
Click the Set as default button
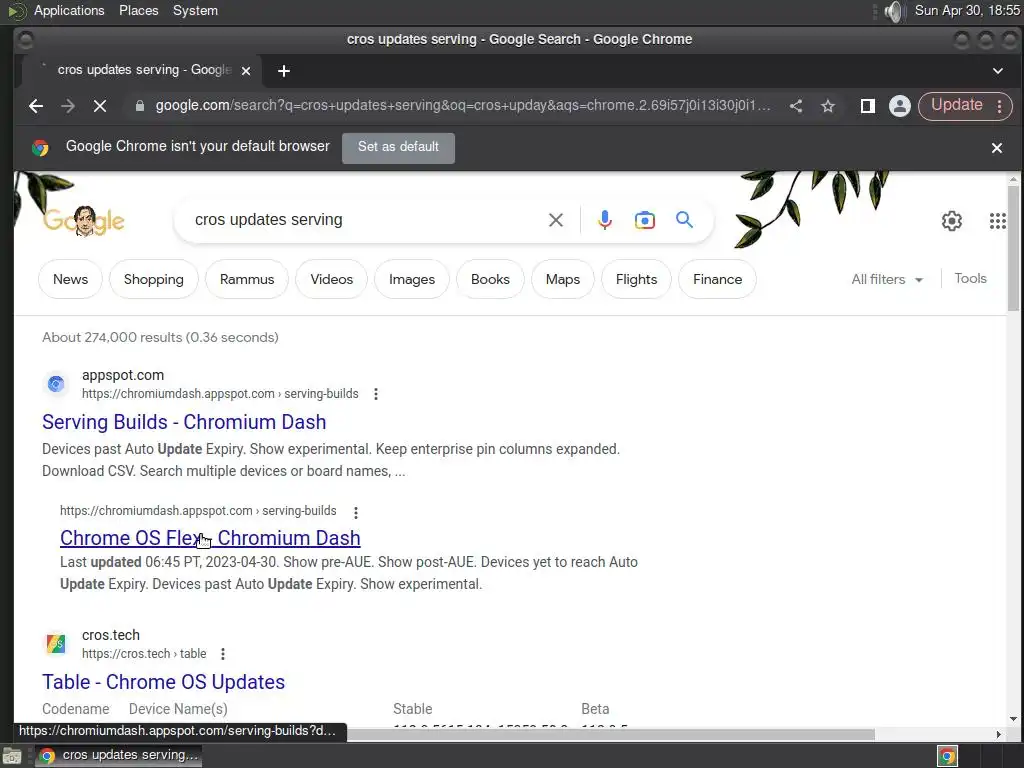coord(398,147)
